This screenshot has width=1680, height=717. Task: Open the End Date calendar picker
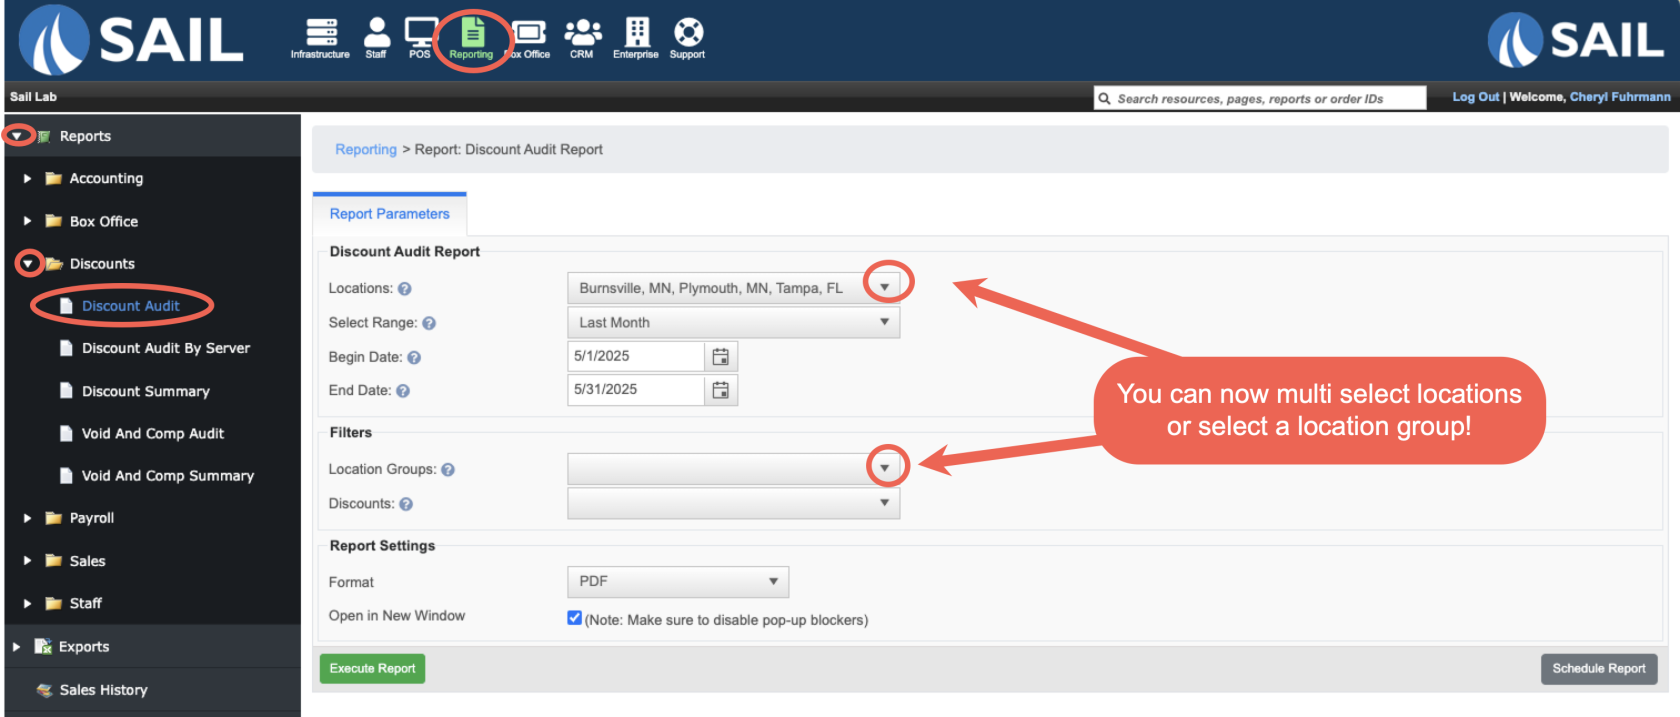click(721, 390)
